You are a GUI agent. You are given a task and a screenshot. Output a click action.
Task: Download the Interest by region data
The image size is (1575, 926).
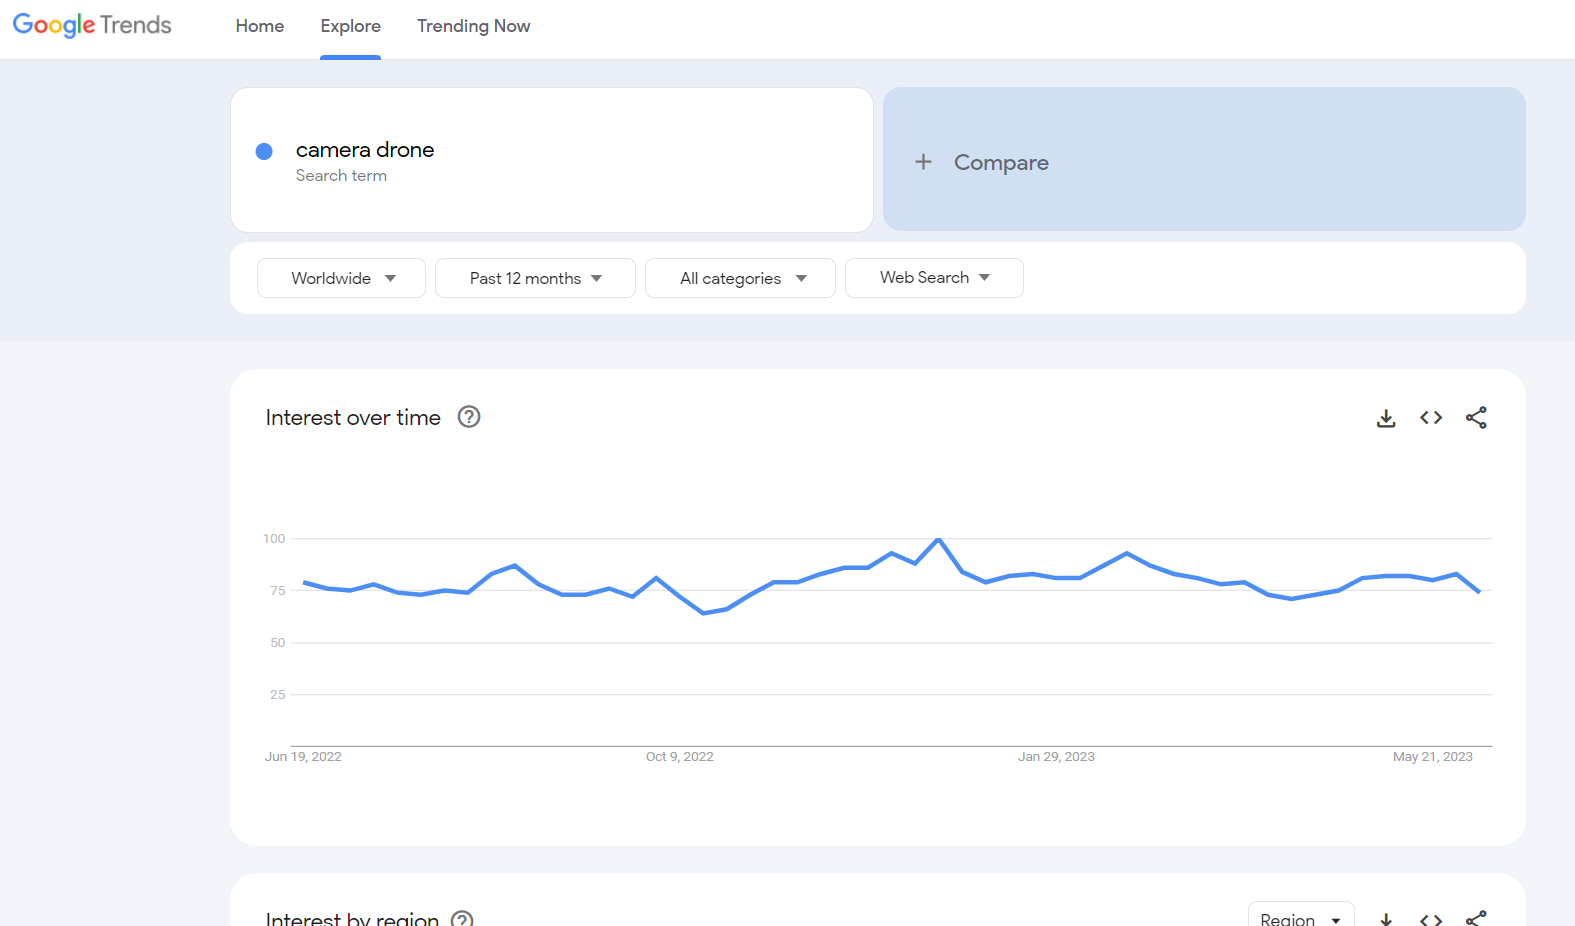click(1386, 919)
